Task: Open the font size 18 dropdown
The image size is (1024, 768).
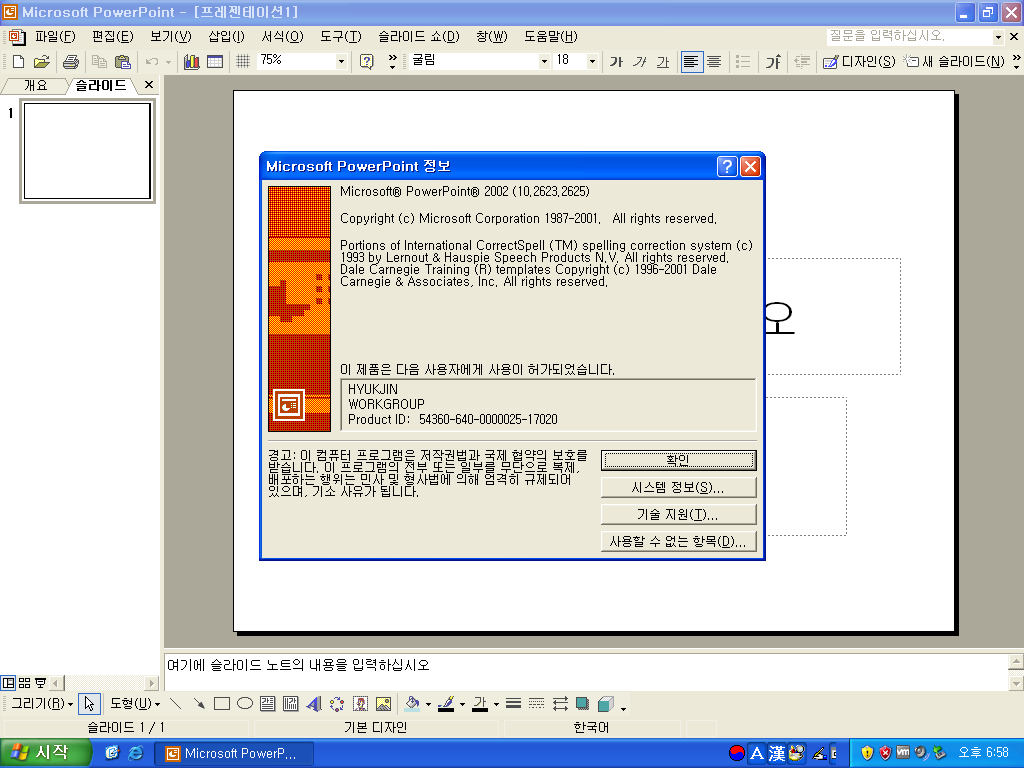Action: click(x=592, y=61)
